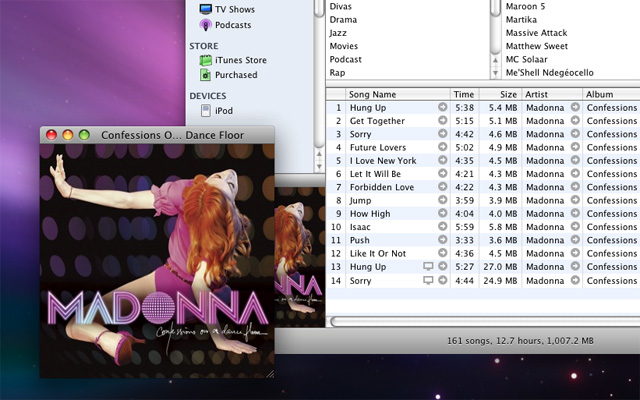Viewport: 640px width, 400px height.
Task: Open the iTunes Store
Action: pyautogui.click(x=241, y=60)
